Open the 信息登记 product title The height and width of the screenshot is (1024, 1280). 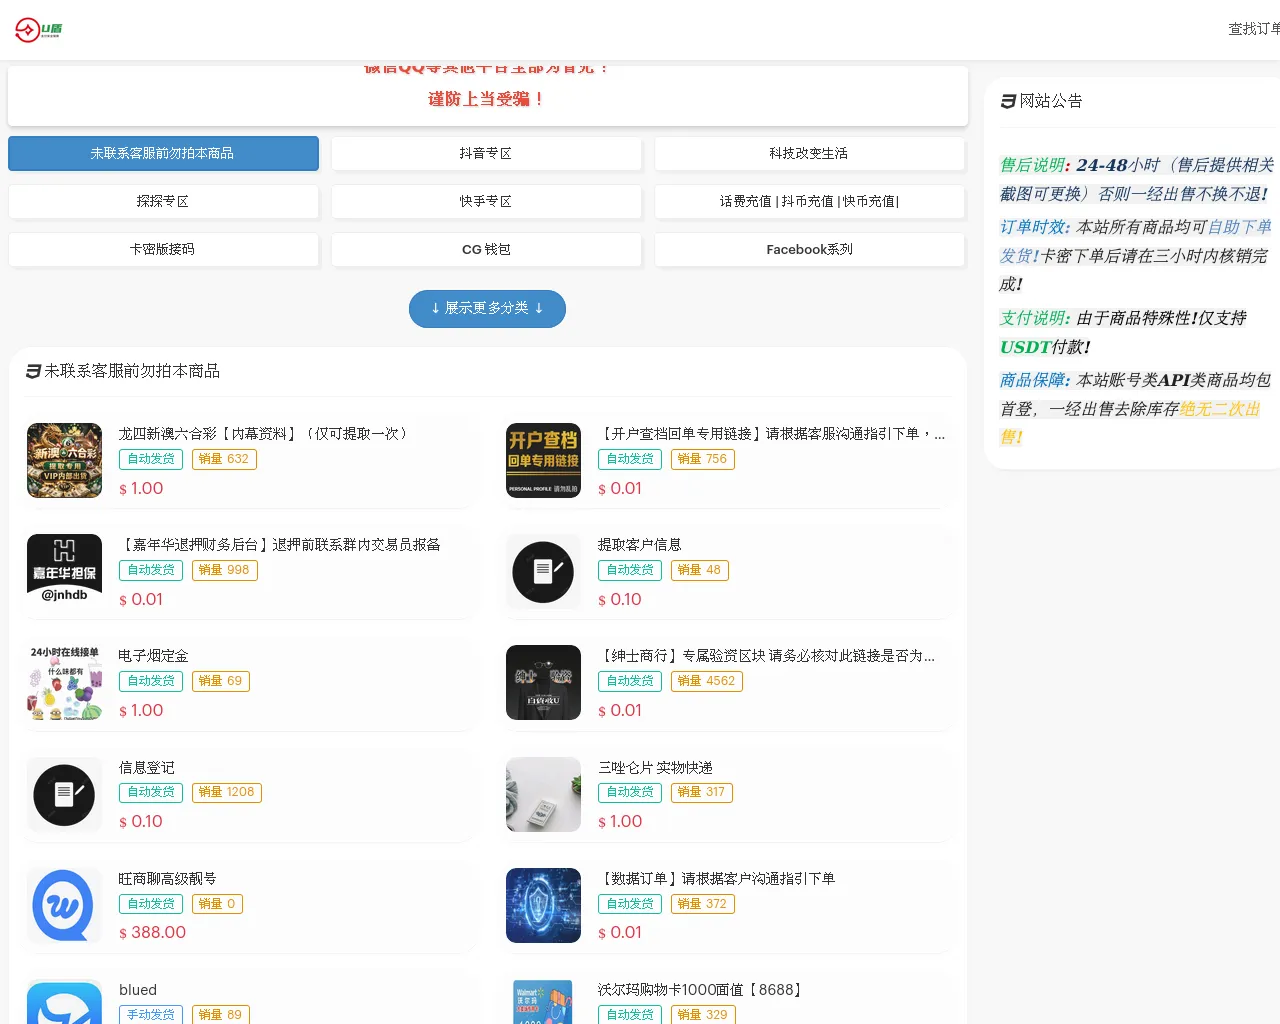pos(146,767)
